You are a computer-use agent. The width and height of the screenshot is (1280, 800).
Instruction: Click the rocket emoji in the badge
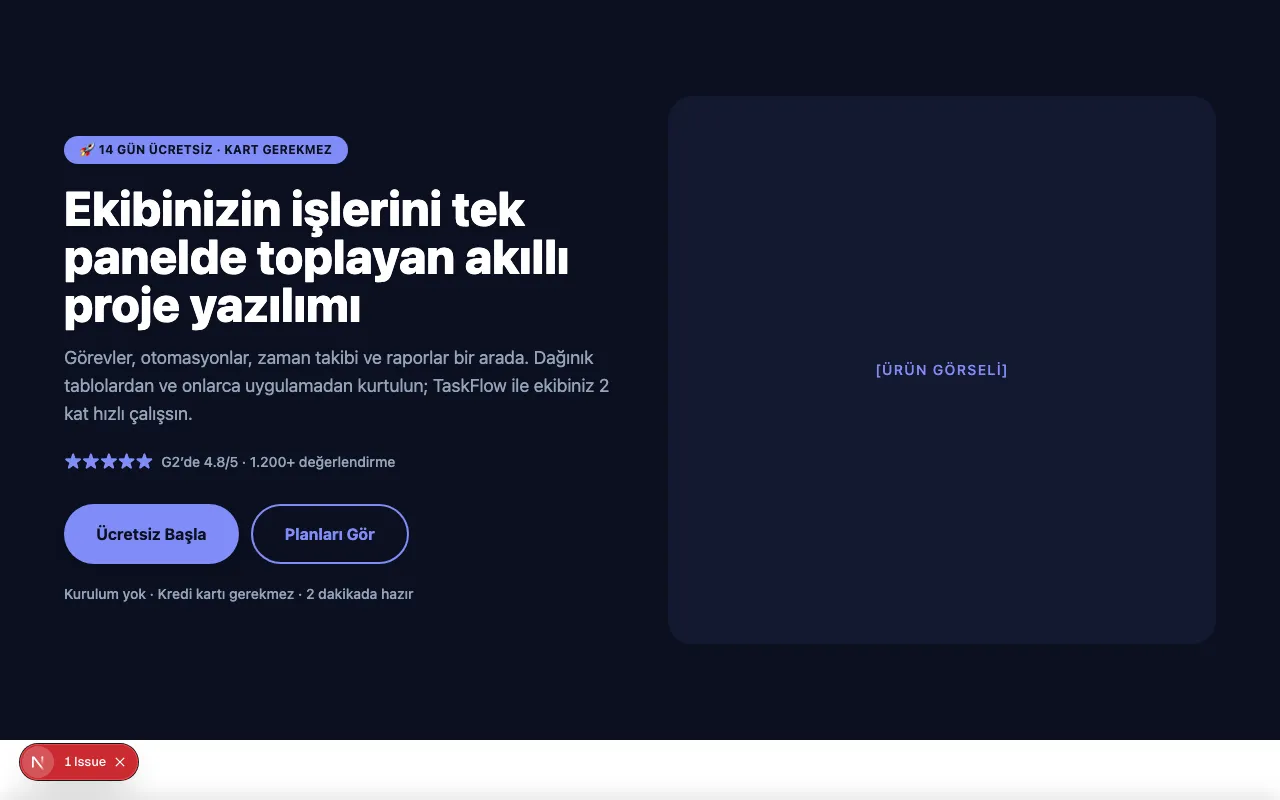point(87,150)
